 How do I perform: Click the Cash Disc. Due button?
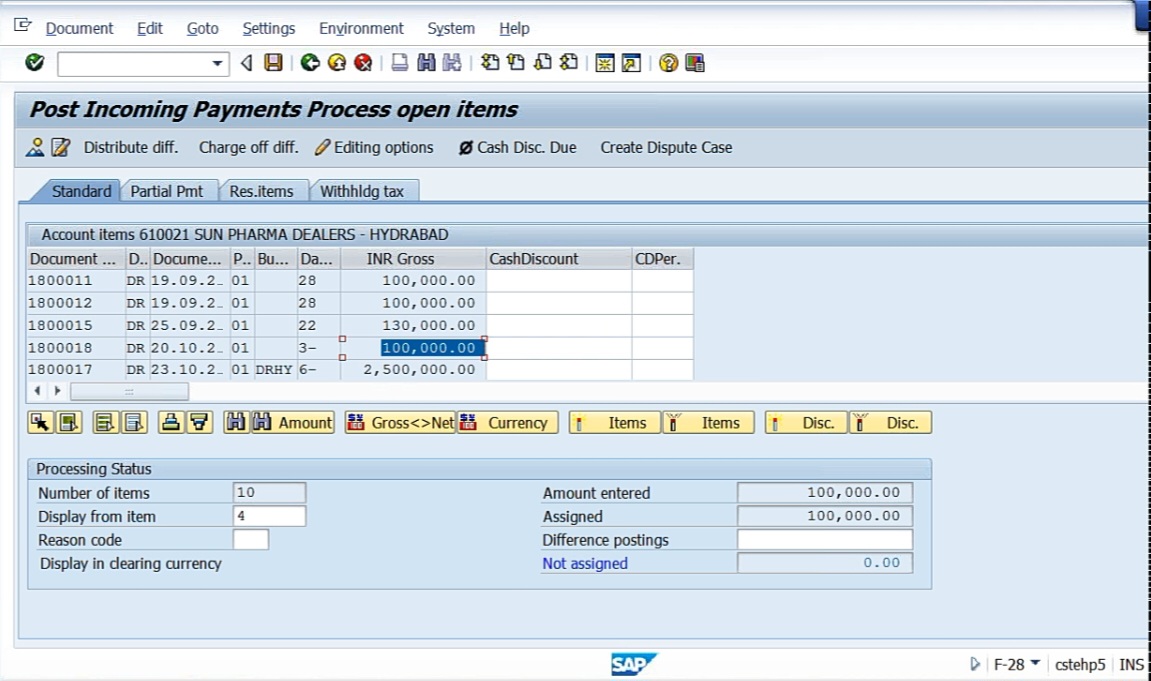518,148
